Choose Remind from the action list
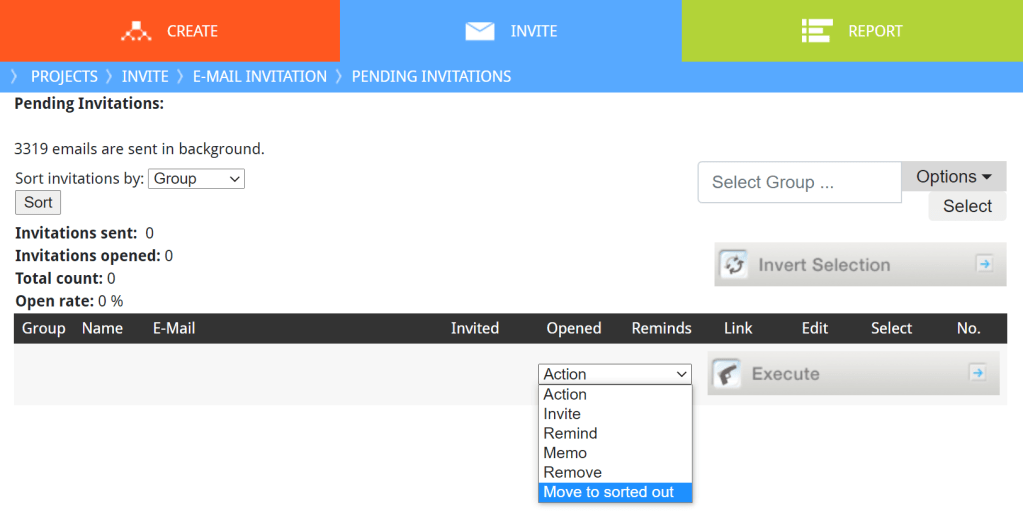The height and width of the screenshot is (511, 1023). [x=570, y=433]
